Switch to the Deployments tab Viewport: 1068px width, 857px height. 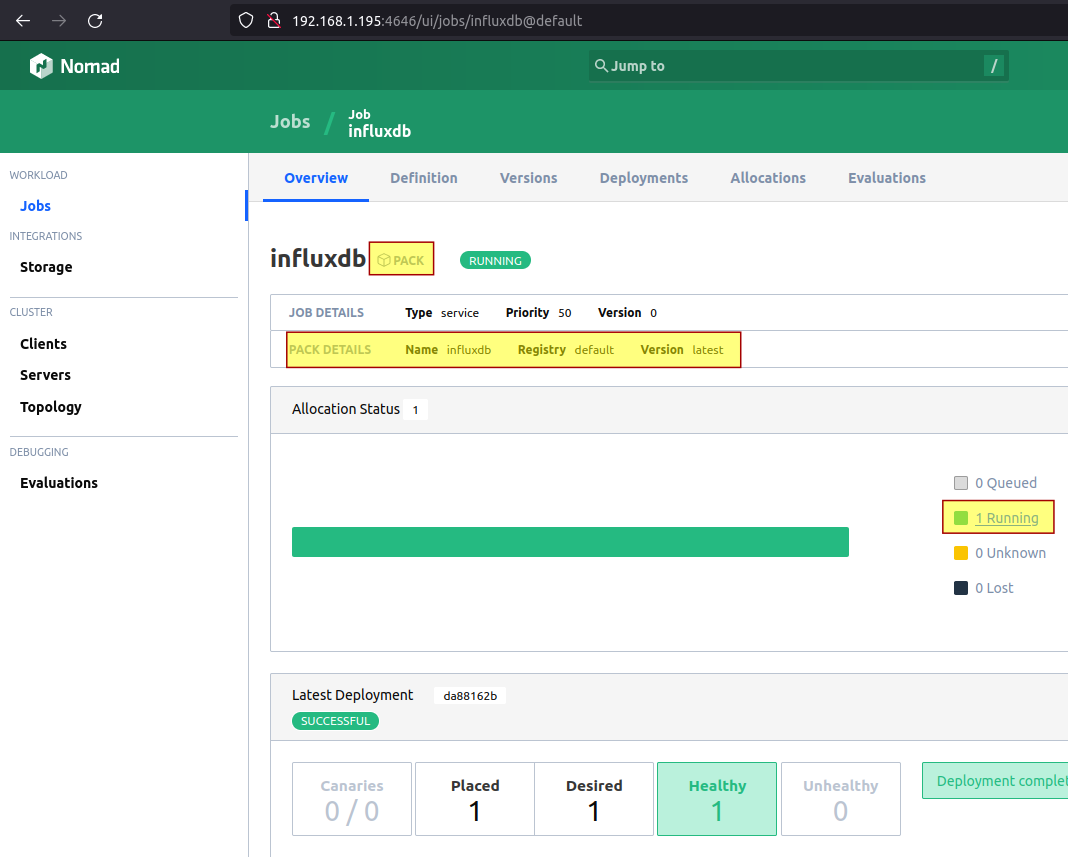[644, 178]
